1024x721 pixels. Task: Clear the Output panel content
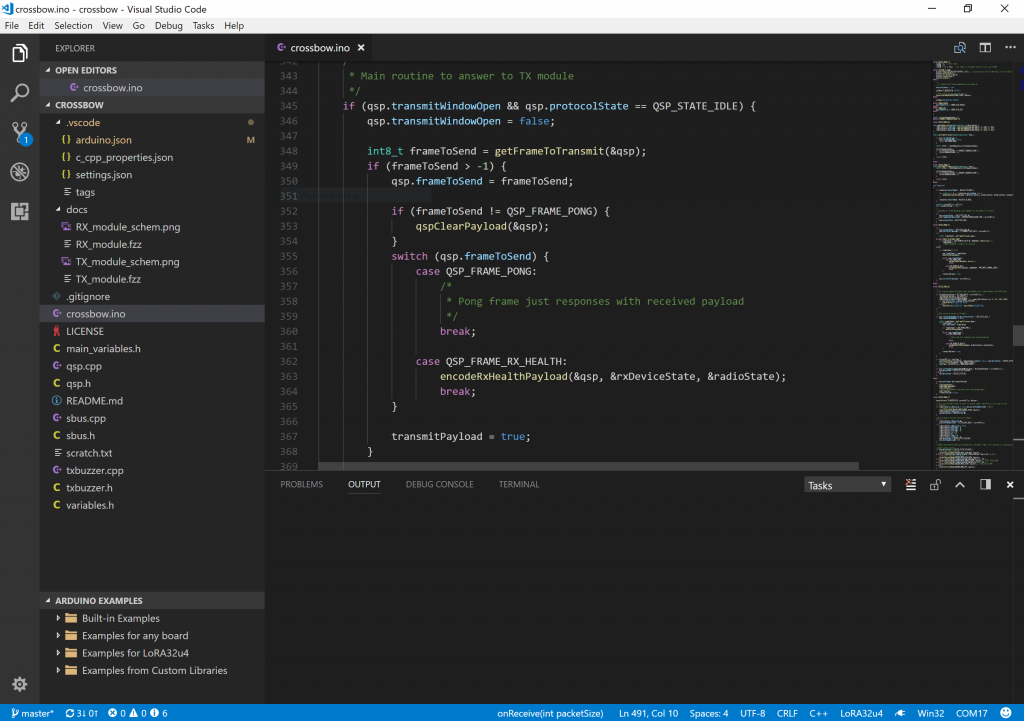point(910,485)
